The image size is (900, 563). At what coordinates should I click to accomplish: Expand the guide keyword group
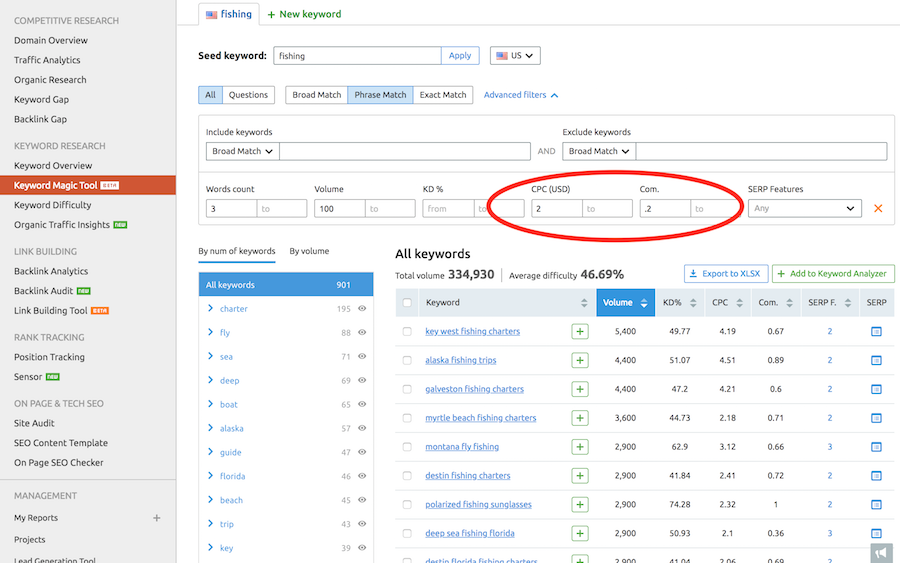click(210, 452)
